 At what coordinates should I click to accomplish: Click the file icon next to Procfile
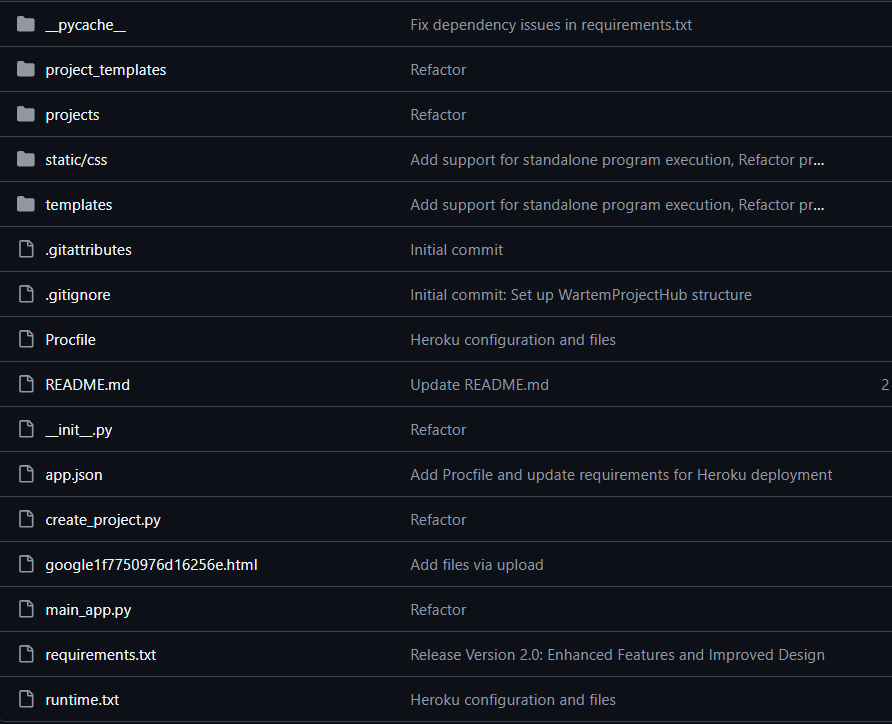[26, 339]
